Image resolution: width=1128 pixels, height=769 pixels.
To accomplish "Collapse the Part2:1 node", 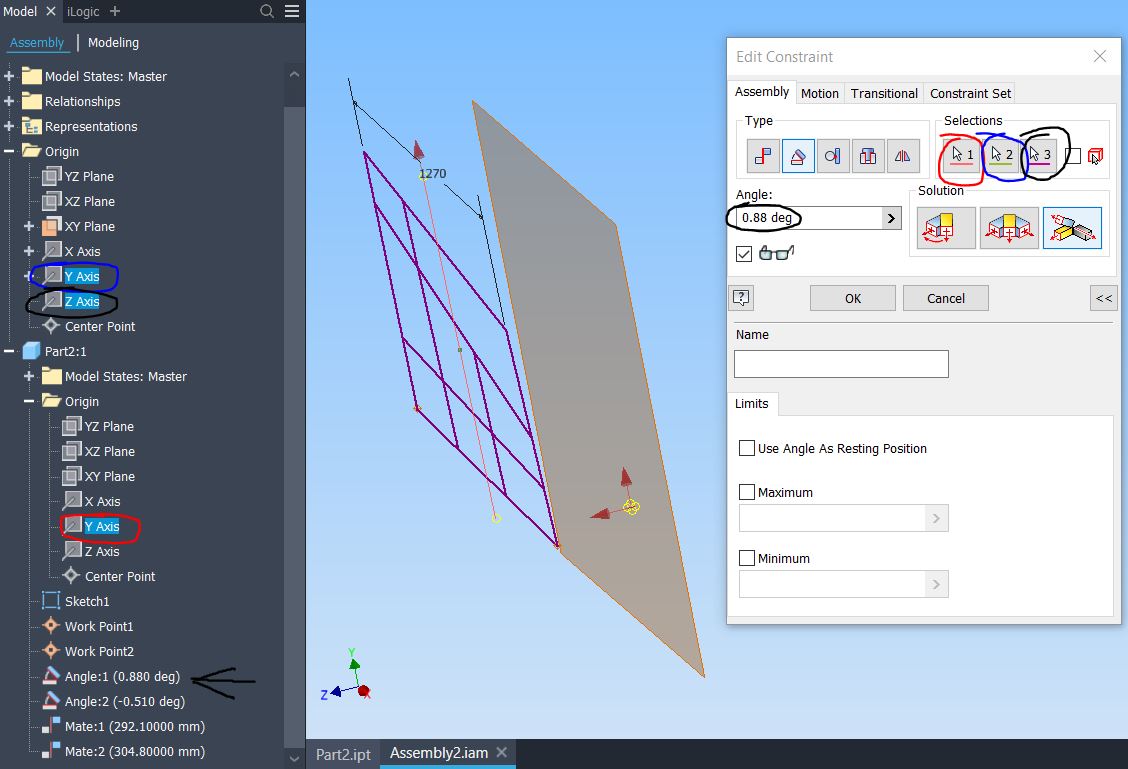I will click(x=9, y=351).
